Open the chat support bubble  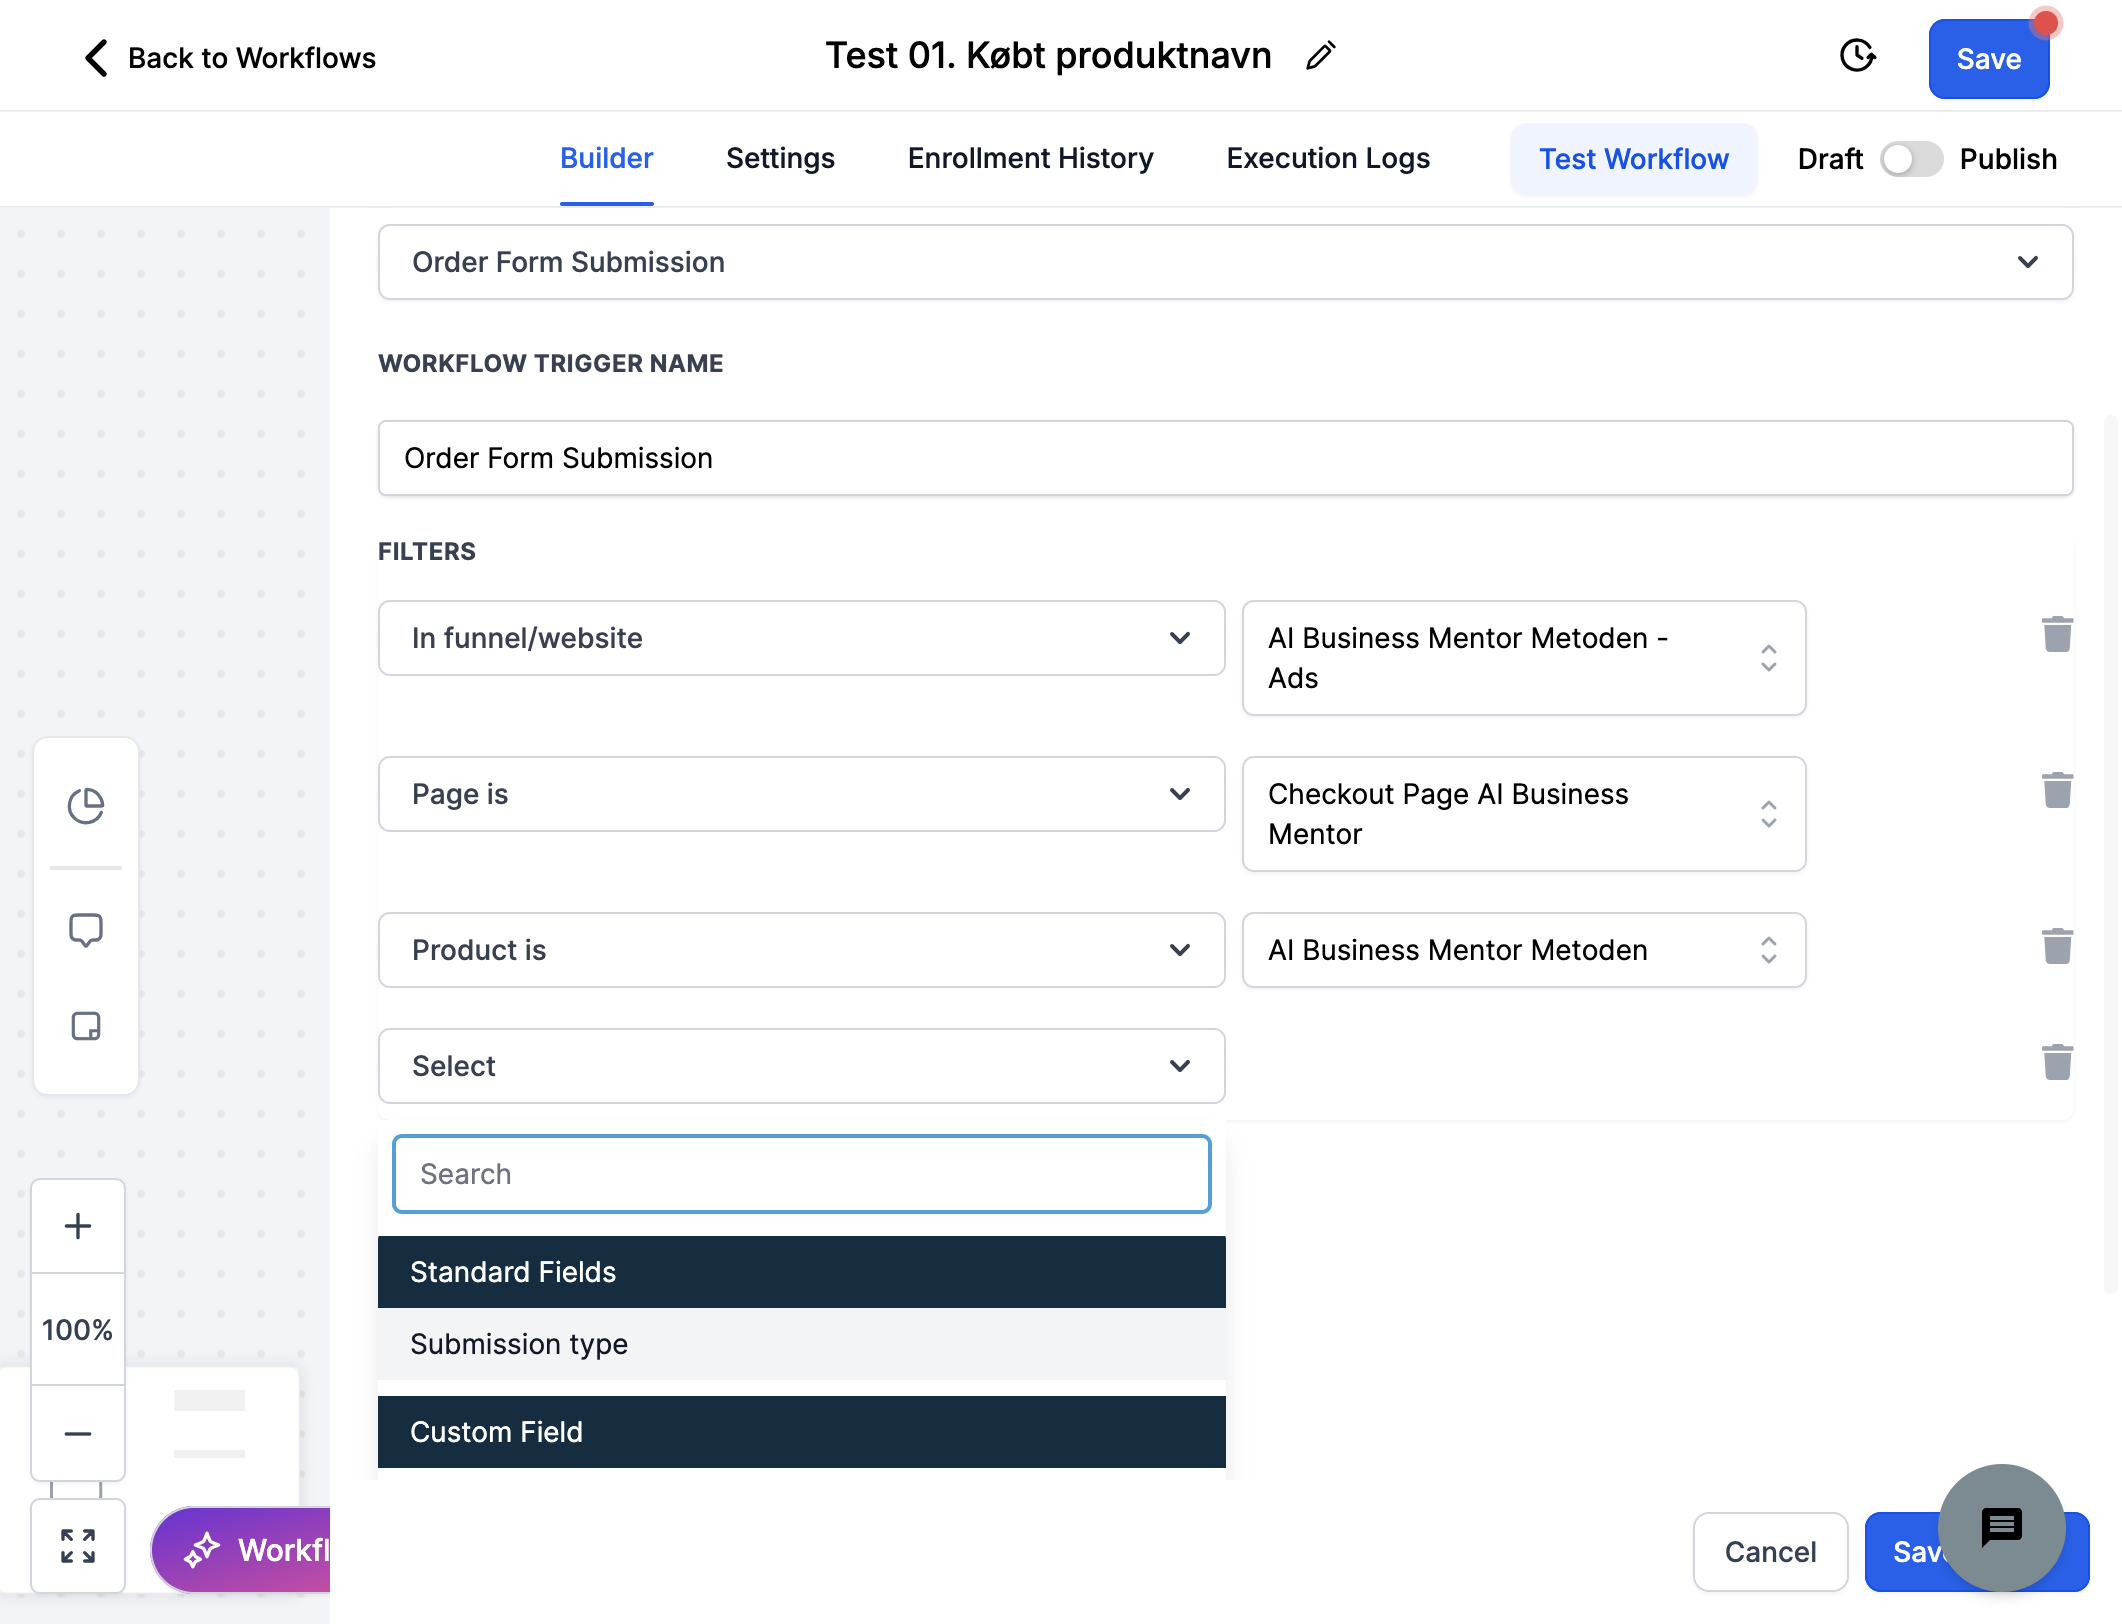pos(2002,1528)
